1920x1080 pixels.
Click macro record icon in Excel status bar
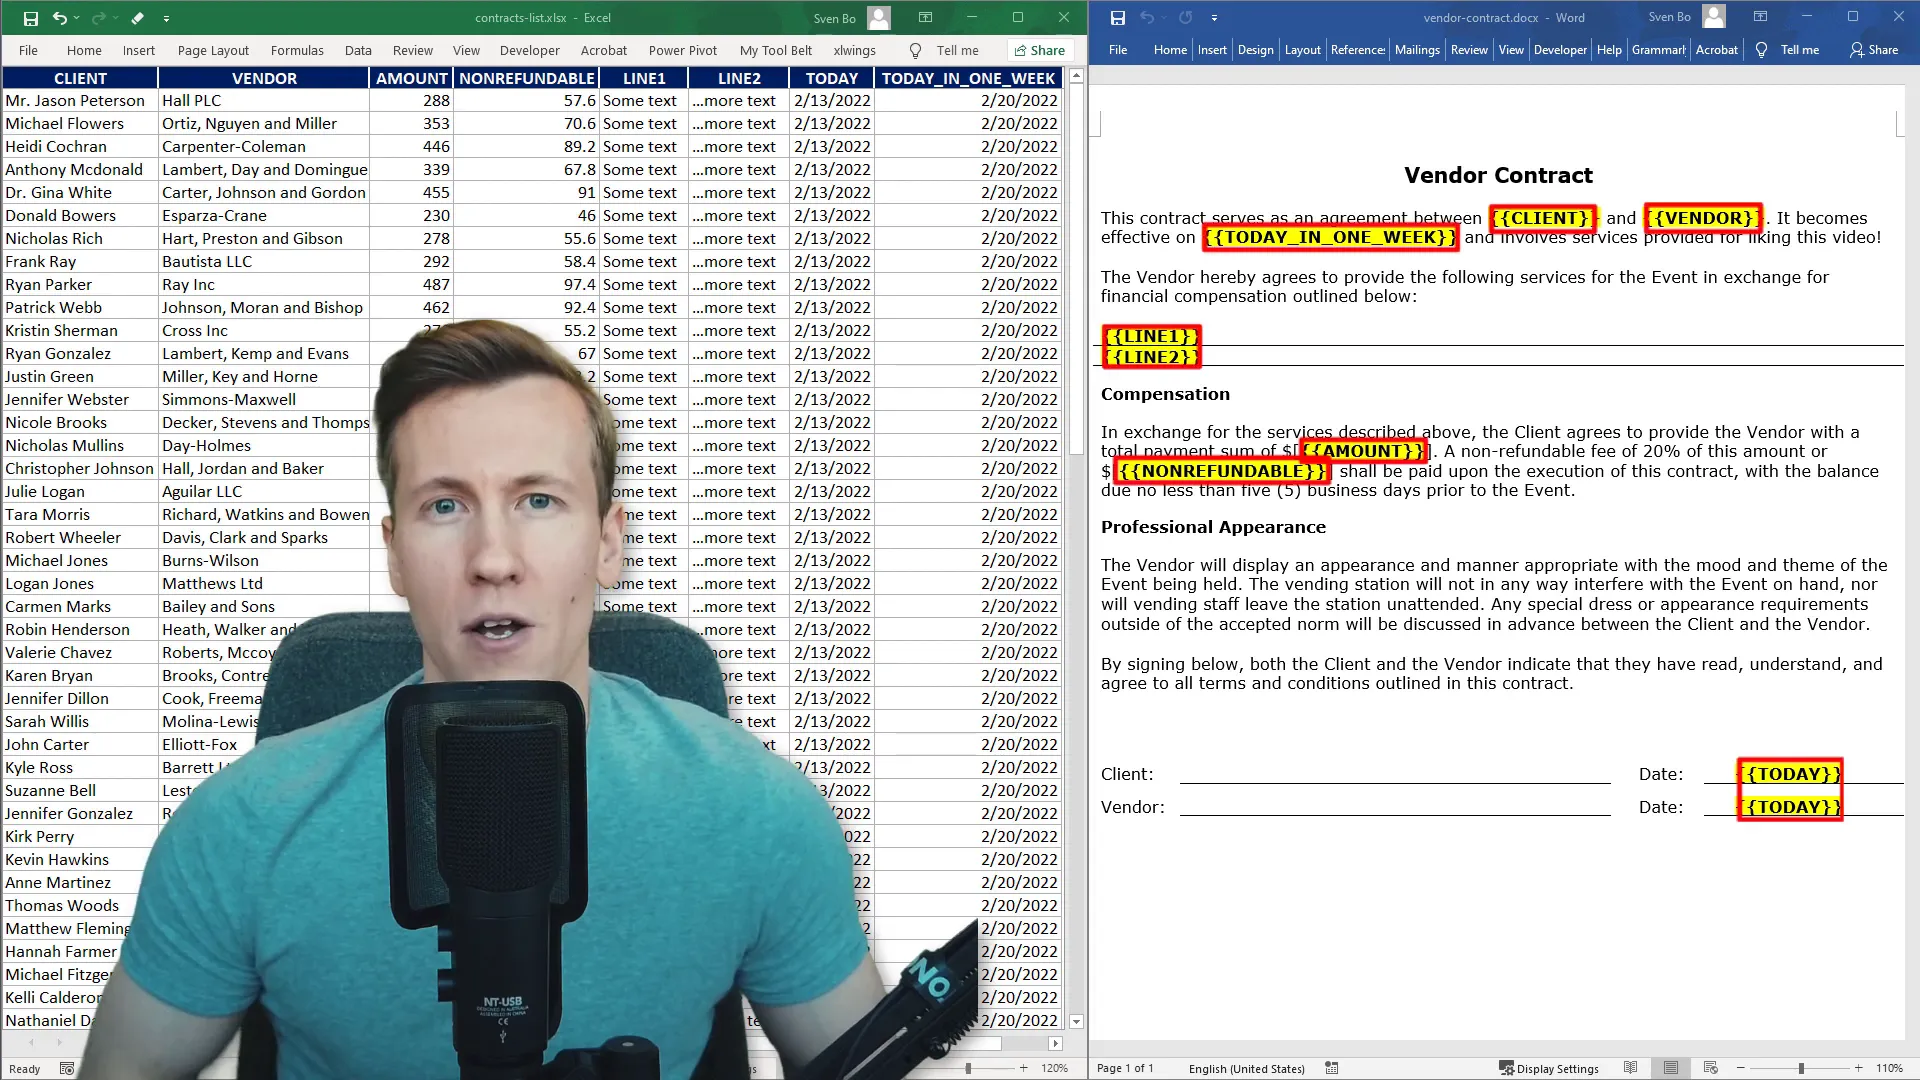tap(67, 1068)
